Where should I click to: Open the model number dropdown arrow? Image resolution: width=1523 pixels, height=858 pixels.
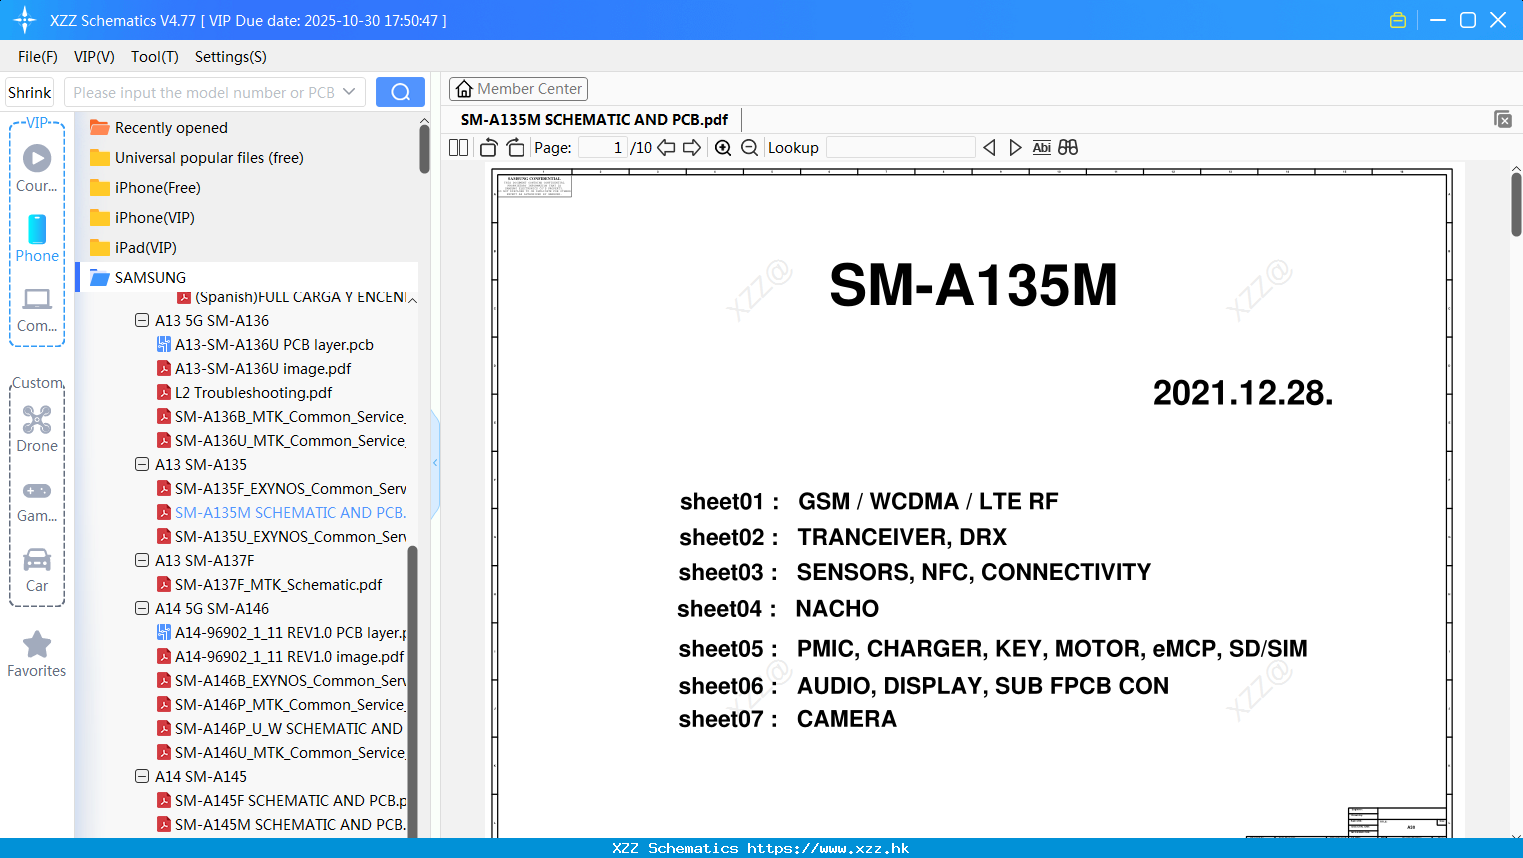[349, 92]
